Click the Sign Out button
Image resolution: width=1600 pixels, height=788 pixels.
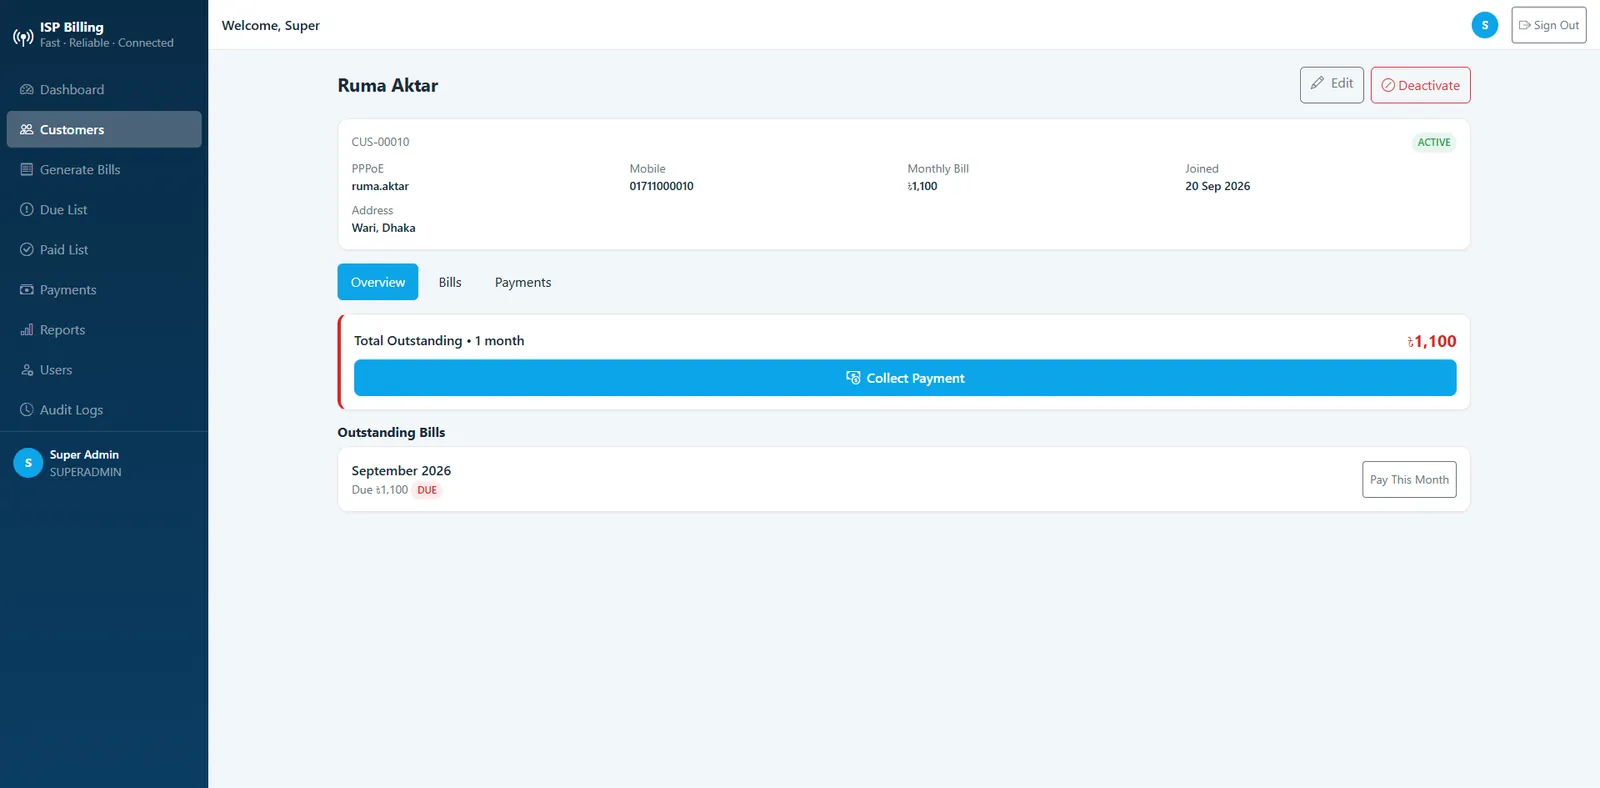coord(1549,25)
